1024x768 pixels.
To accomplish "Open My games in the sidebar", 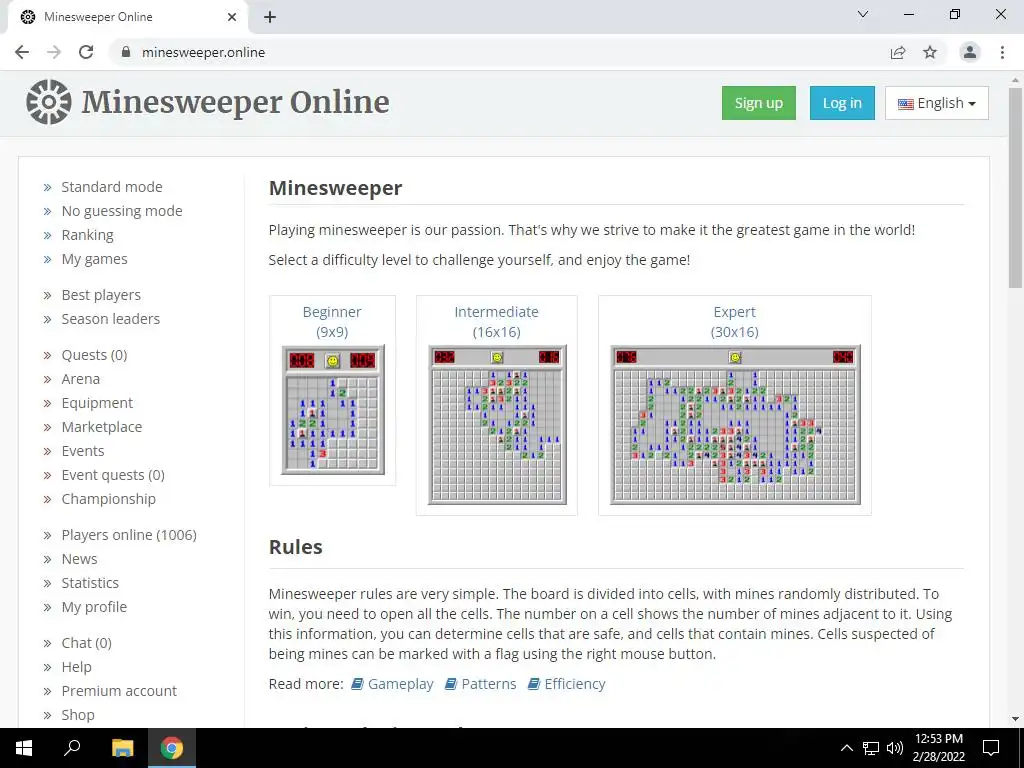I will click(x=95, y=259).
